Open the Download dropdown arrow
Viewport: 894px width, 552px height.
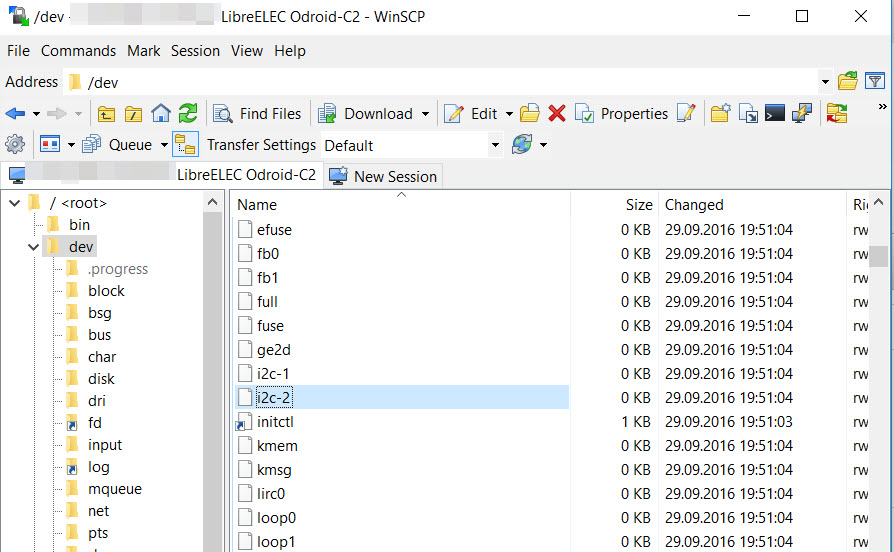pyautogui.click(x=426, y=114)
